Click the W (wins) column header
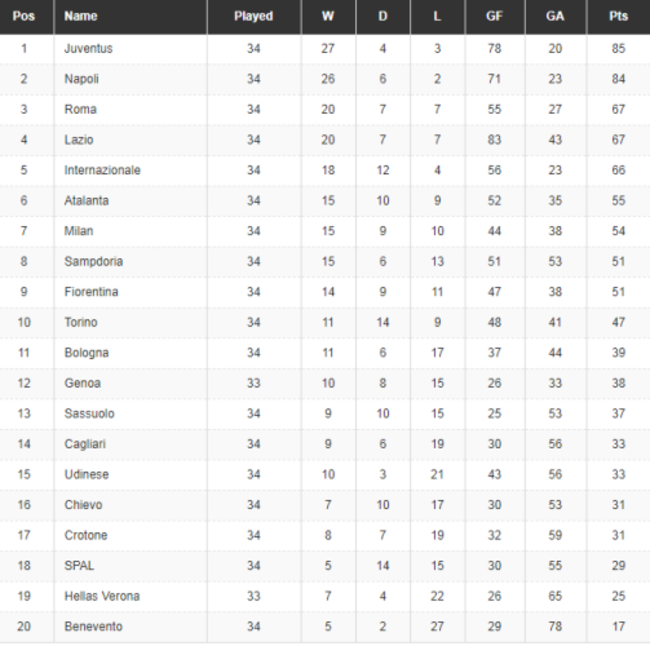 click(328, 16)
